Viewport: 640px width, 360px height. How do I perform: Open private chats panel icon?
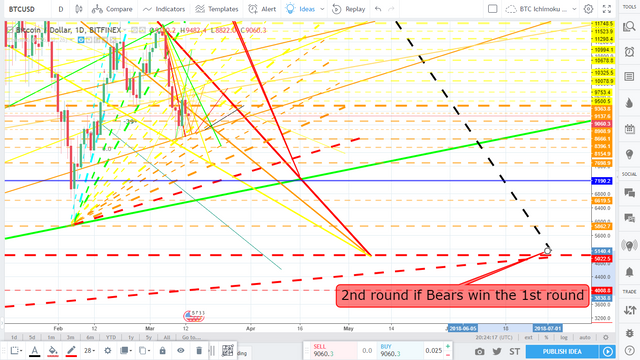click(629, 218)
